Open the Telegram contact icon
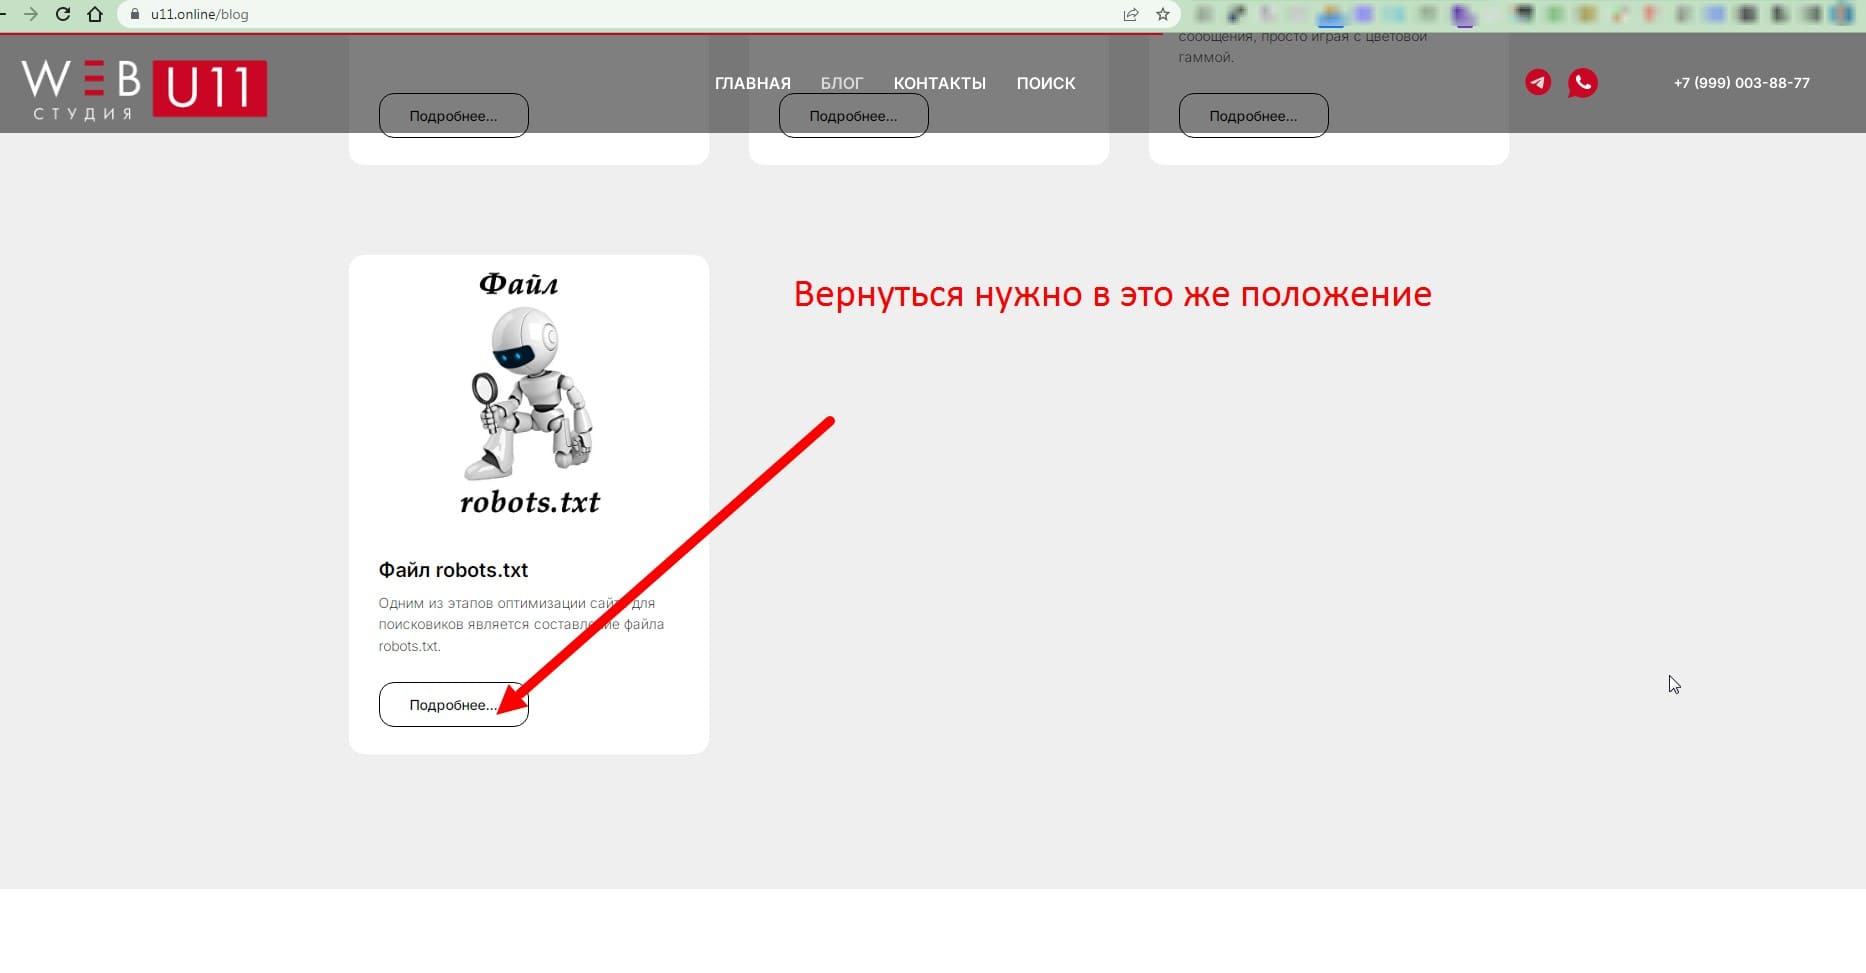Viewport: 1866px width, 973px height. (1538, 82)
